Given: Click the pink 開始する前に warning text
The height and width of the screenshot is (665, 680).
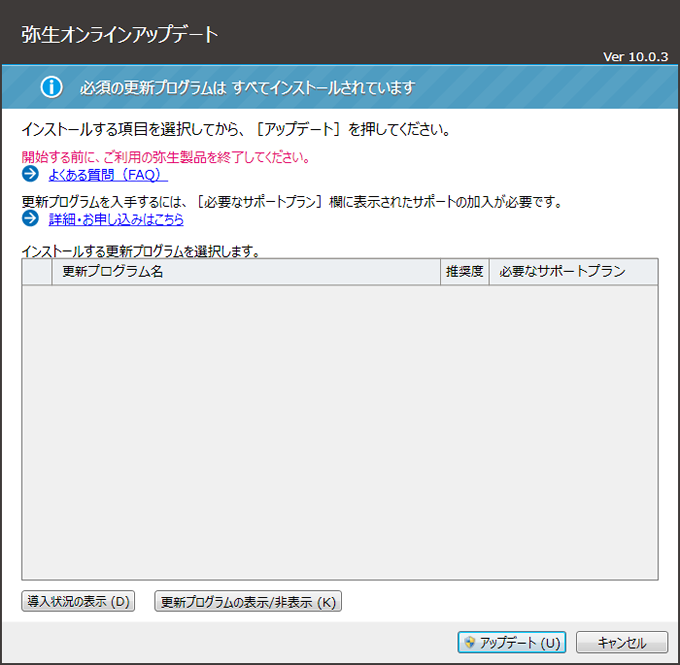Looking at the screenshot, I should [166, 157].
